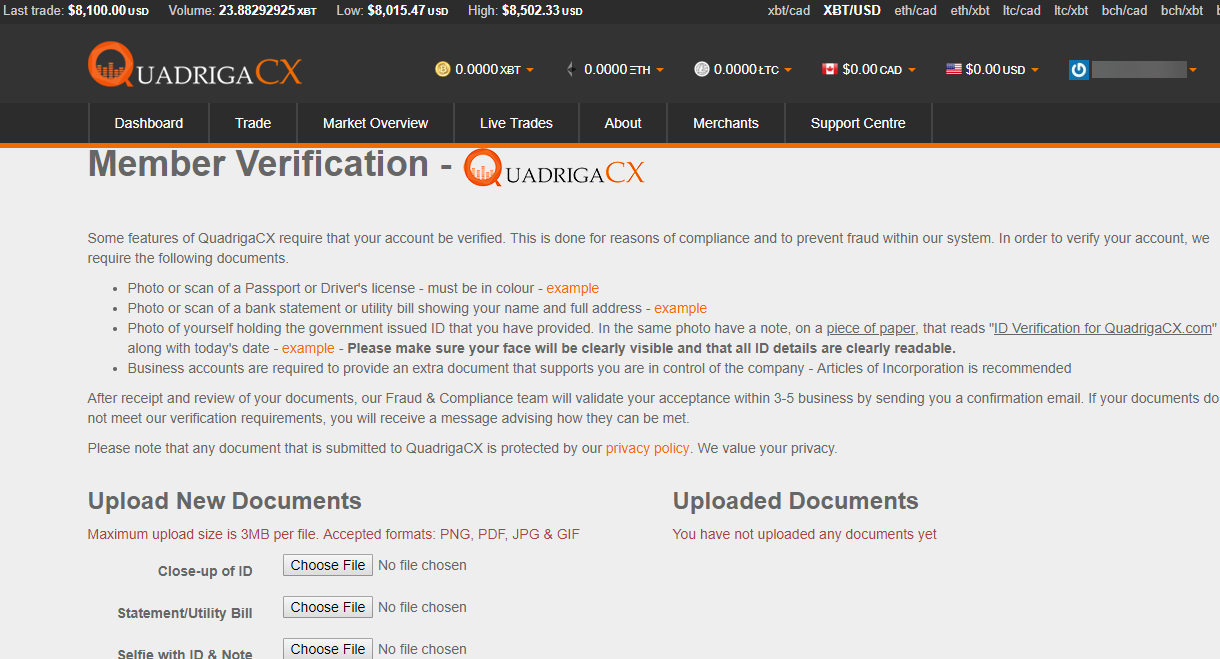Click the 'Member Verification' page heading
The width and height of the screenshot is (1220, 659).
click(x=258, y=164)
